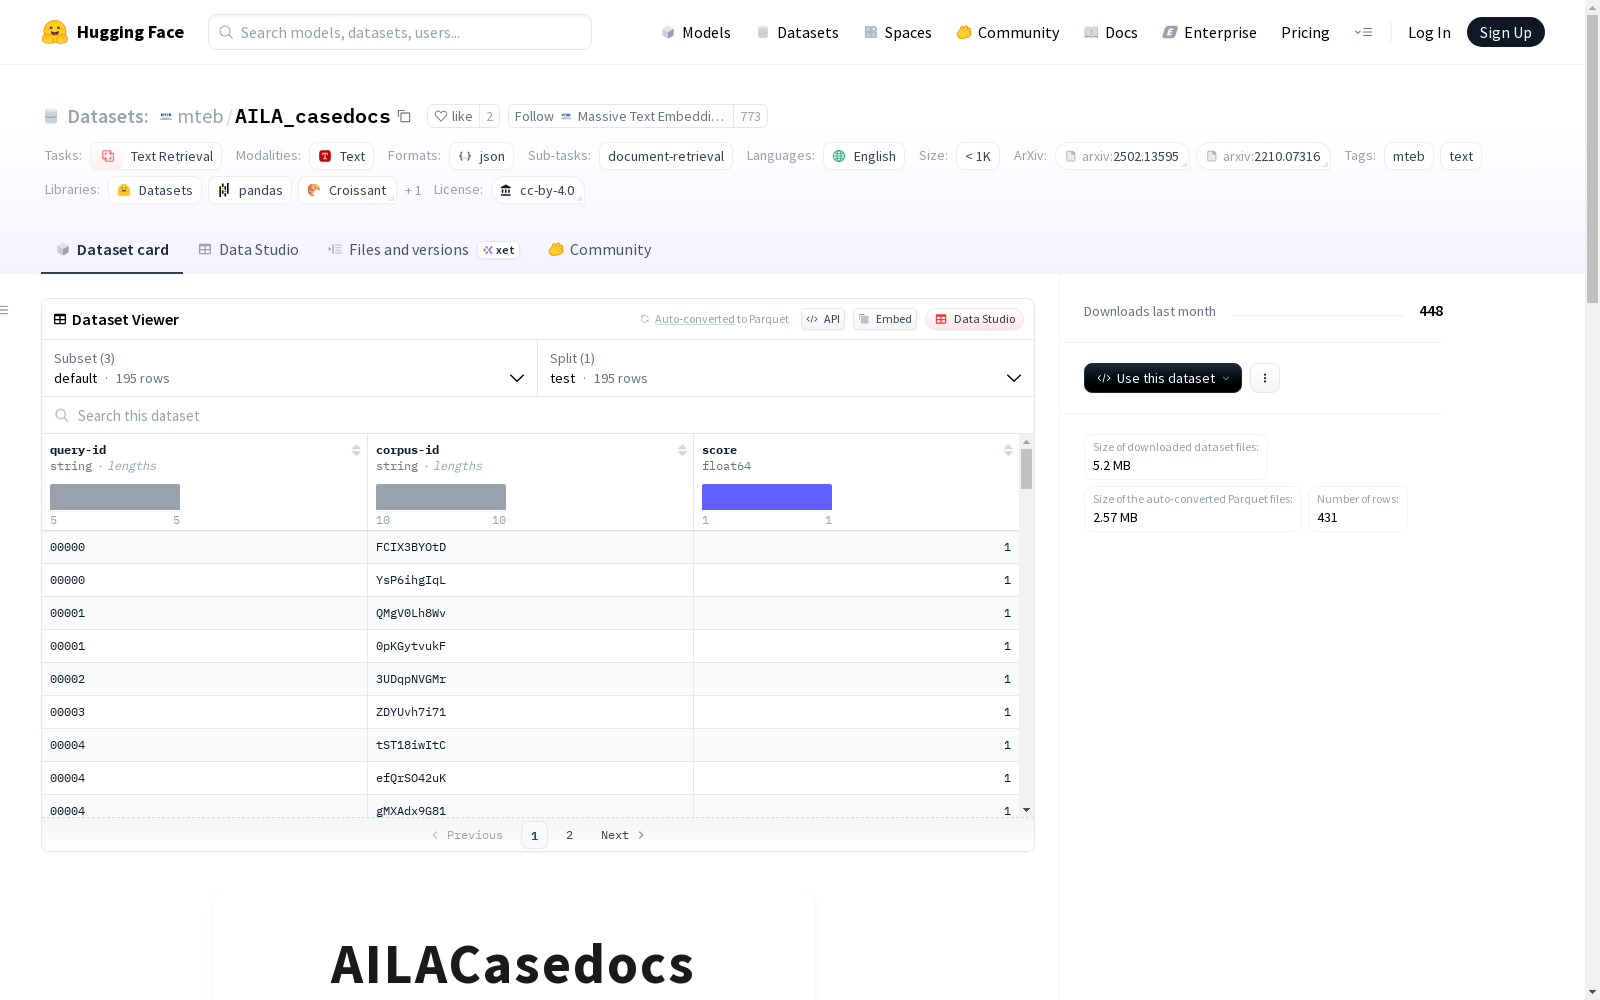Switch to the Dataset card tab
This screenshot has width=1600, height=1000.
coord(112,250)
